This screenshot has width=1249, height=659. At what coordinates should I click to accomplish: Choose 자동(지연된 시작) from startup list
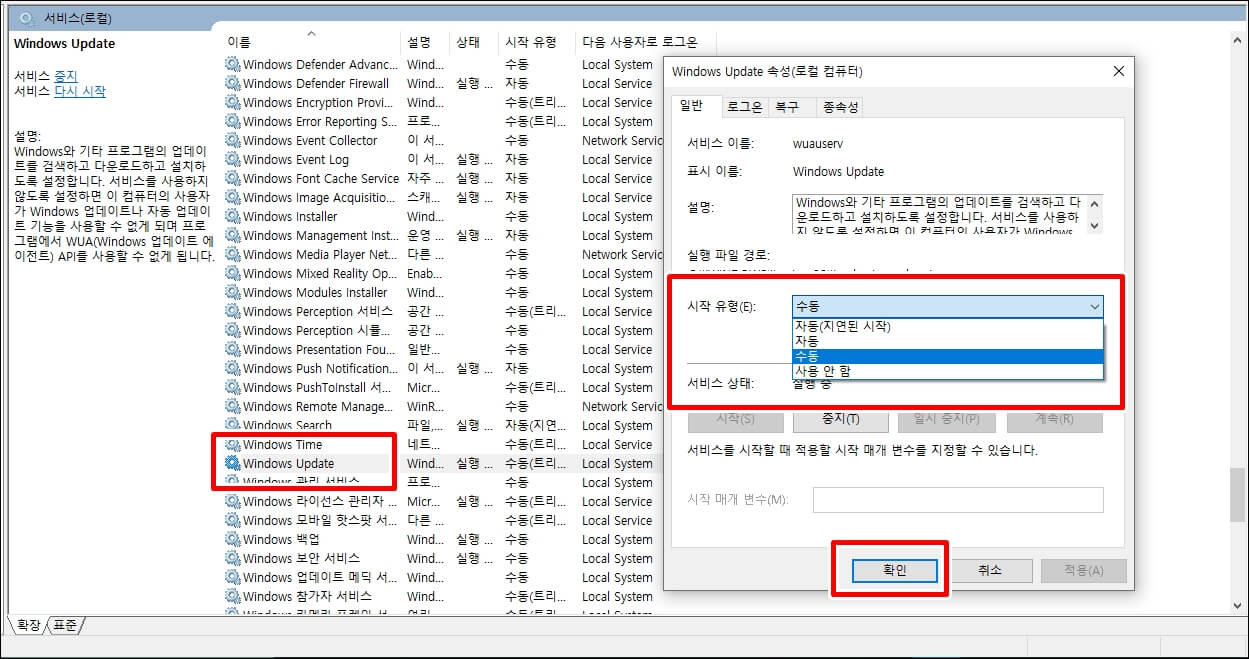click(947, 326)
